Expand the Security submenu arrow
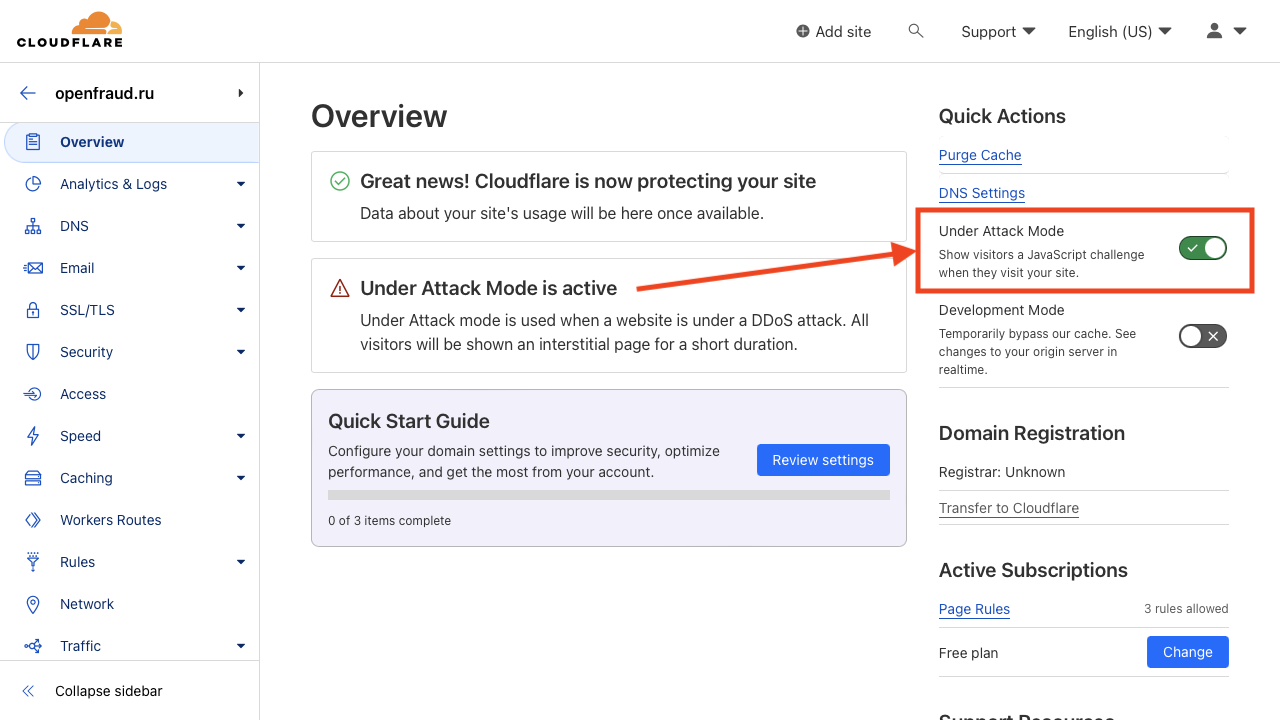 (241, 352)
